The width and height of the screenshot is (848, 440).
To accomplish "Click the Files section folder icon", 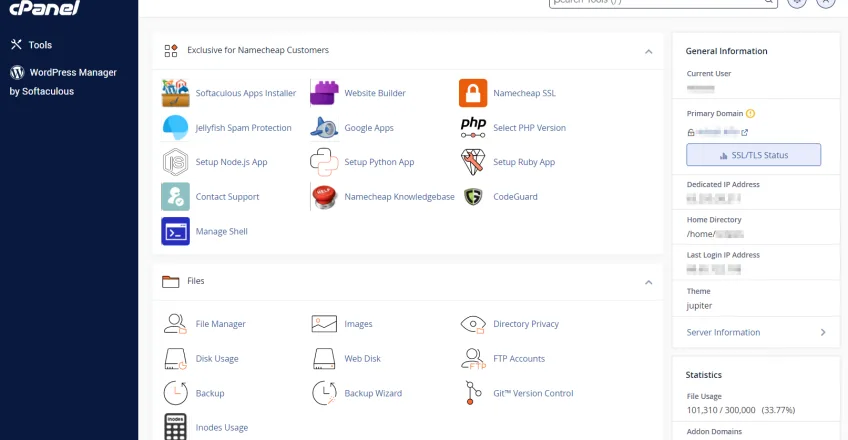I will click(x=170, y=282).
